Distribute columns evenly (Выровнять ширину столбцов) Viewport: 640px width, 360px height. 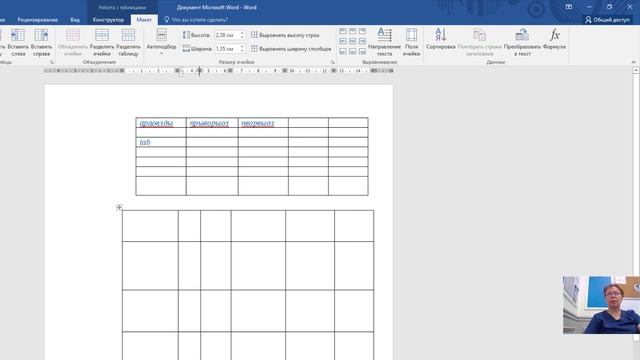(291, 49)
